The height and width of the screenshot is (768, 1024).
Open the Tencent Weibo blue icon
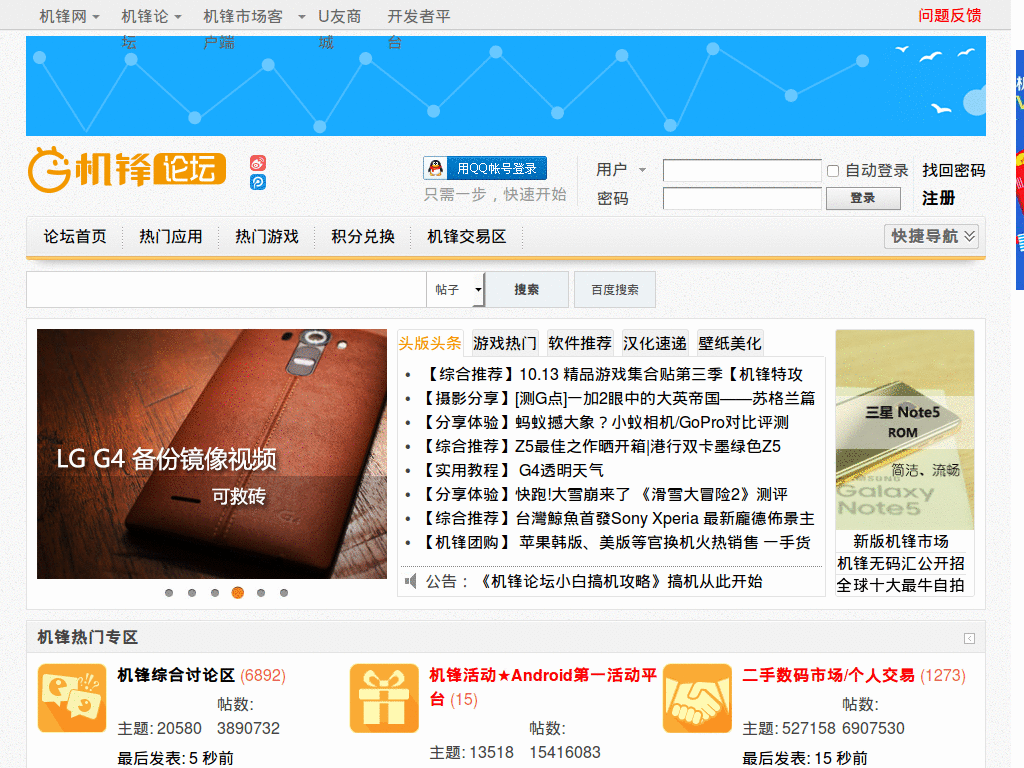click(258, 182)
